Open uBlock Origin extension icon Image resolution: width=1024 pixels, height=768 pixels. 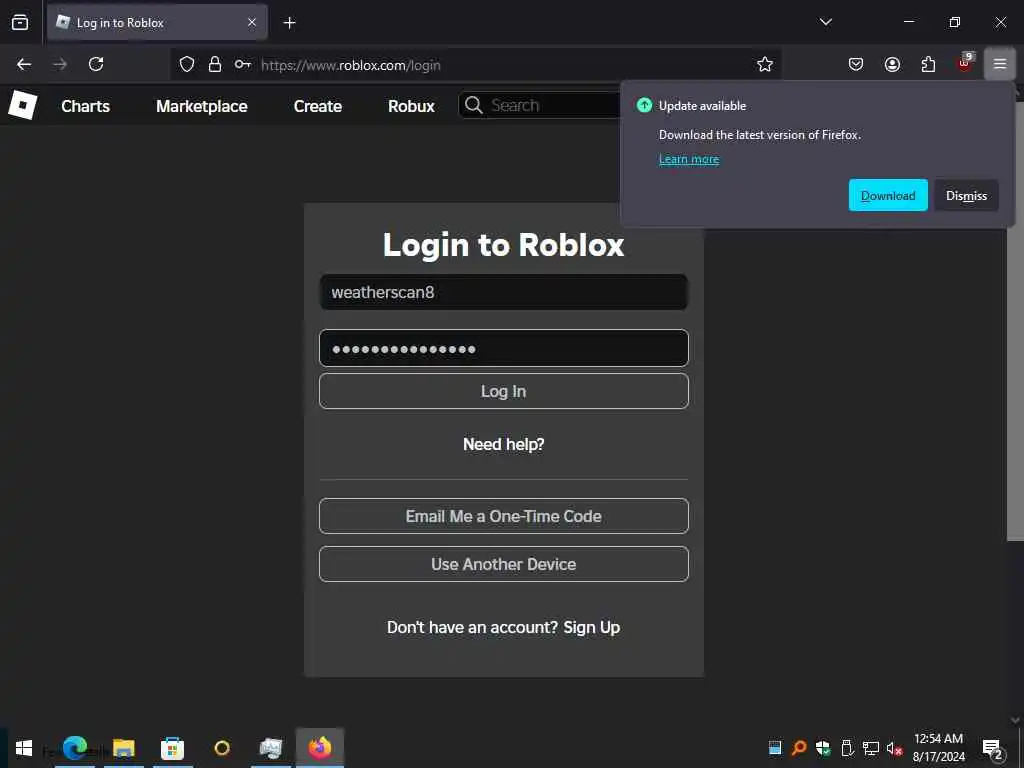965,63
